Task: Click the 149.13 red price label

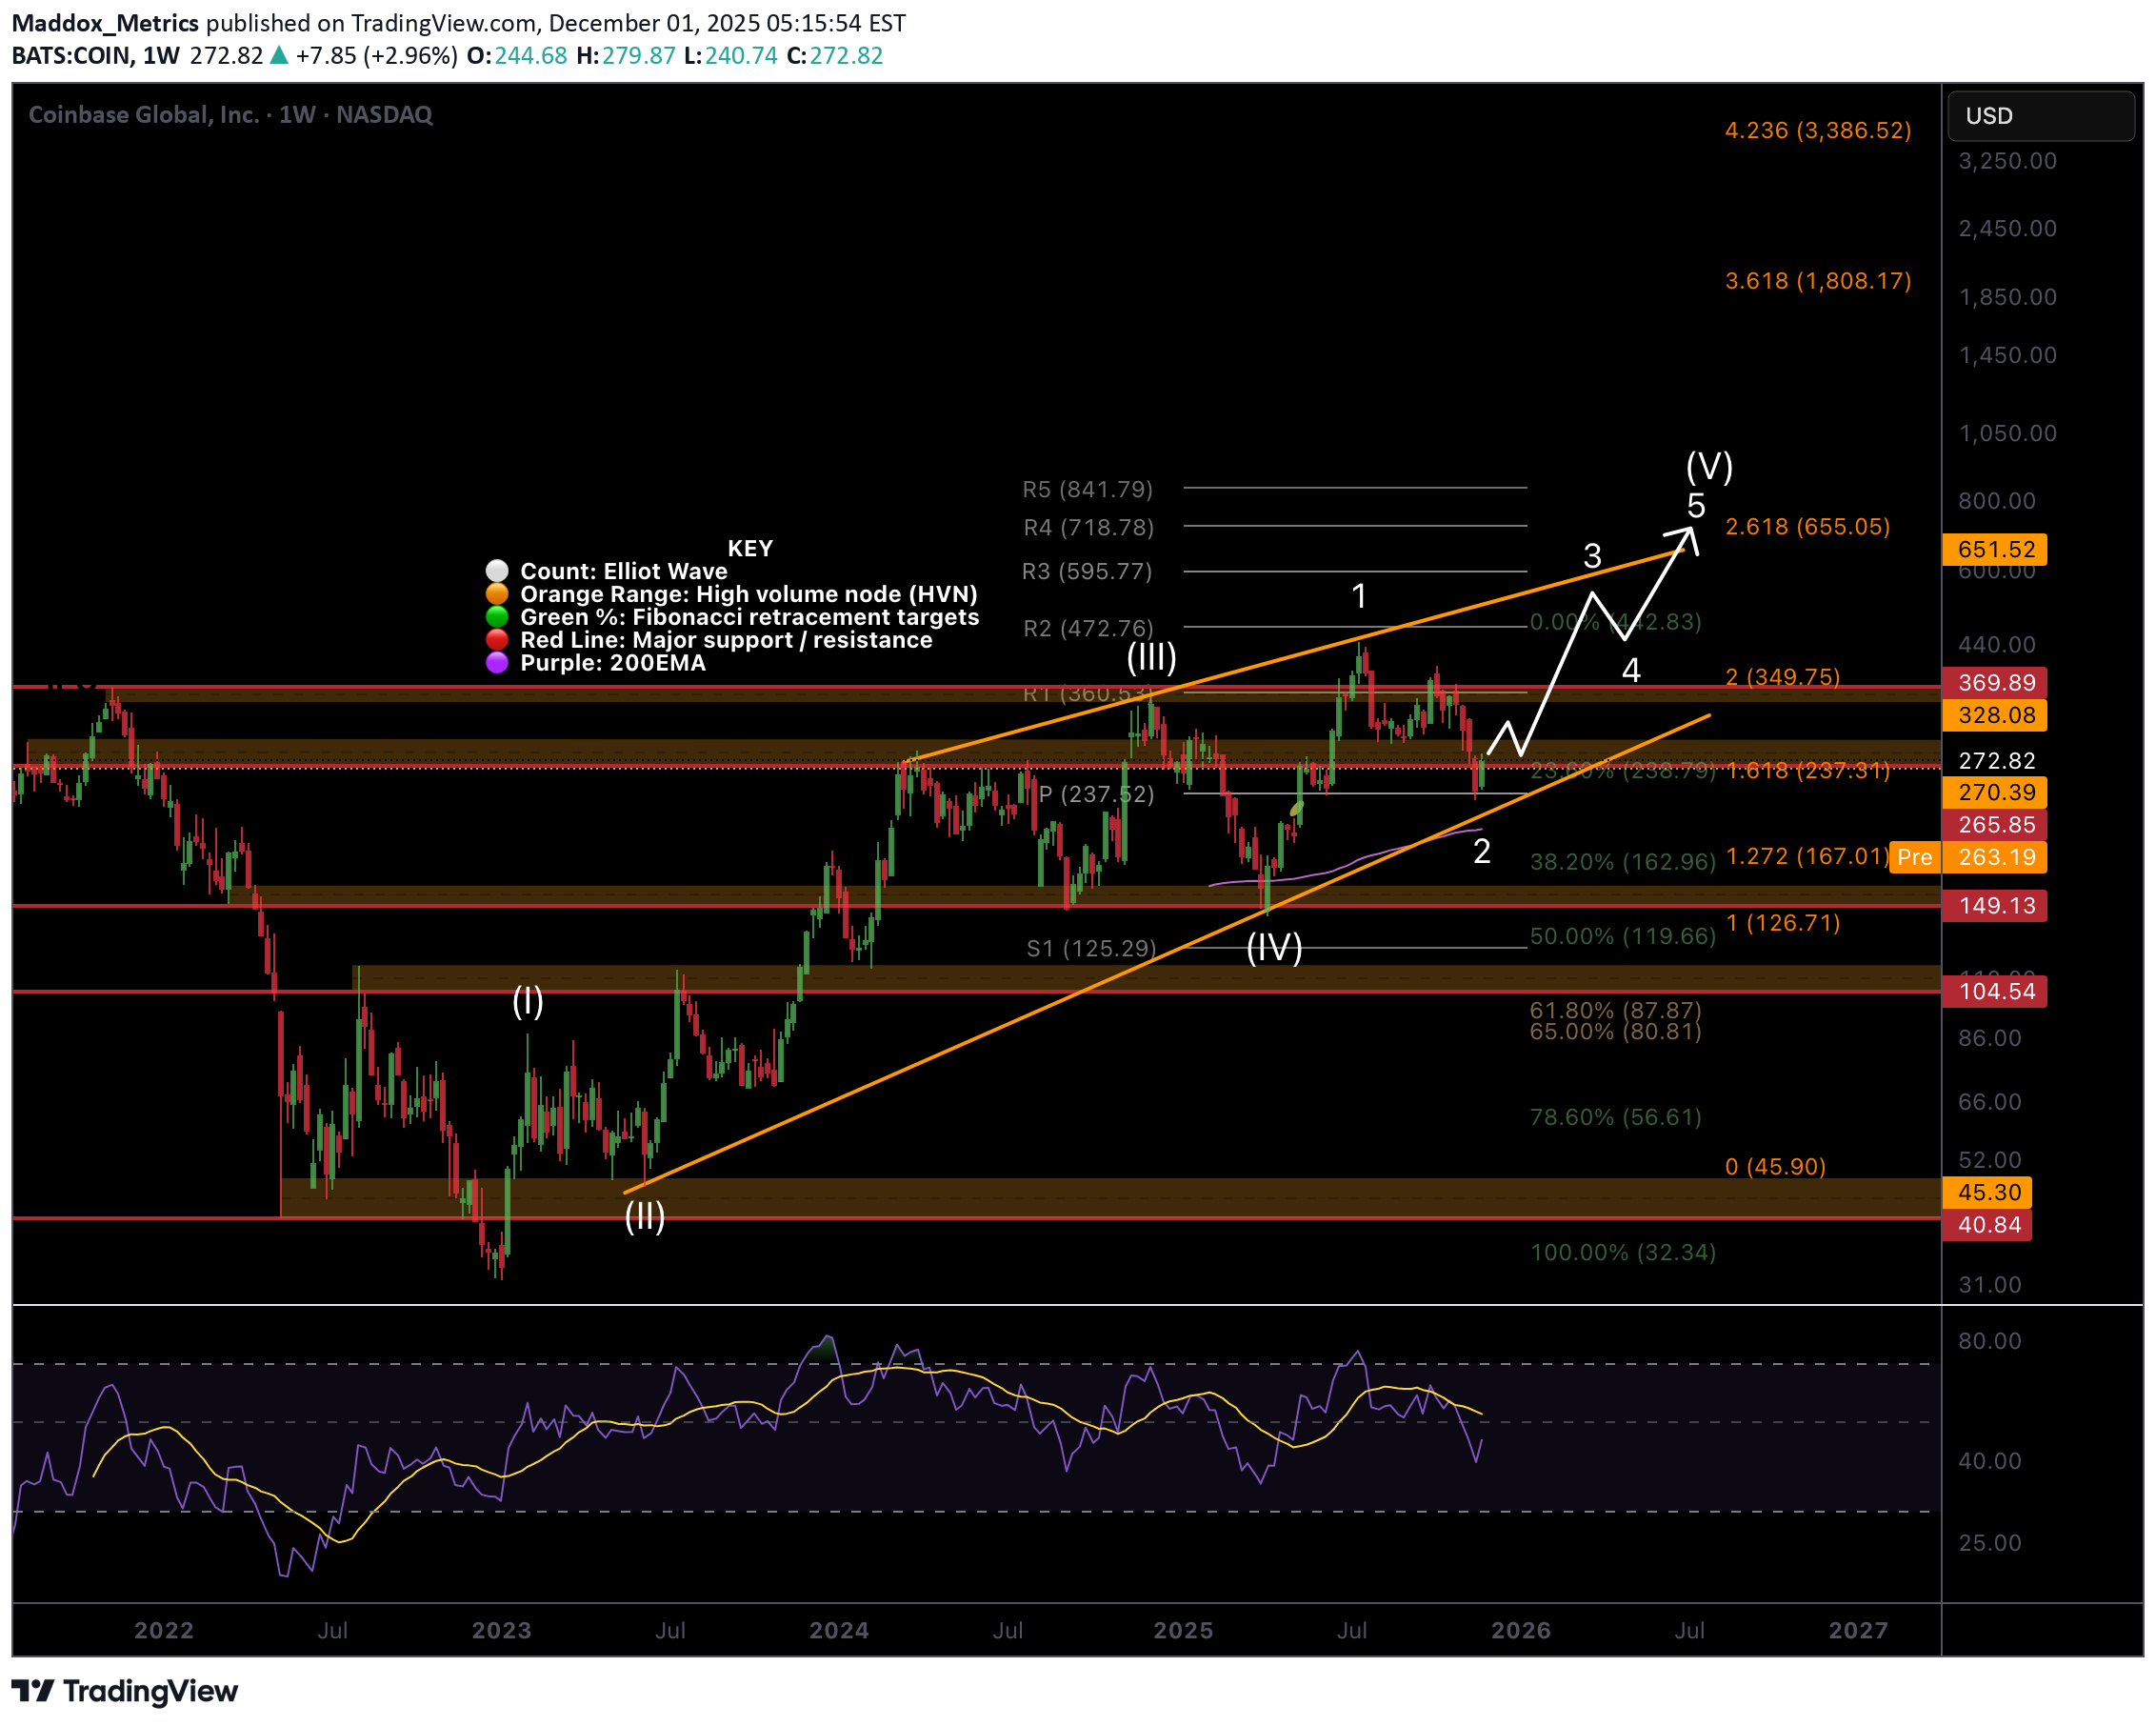Action: (x=1995, y=905)
